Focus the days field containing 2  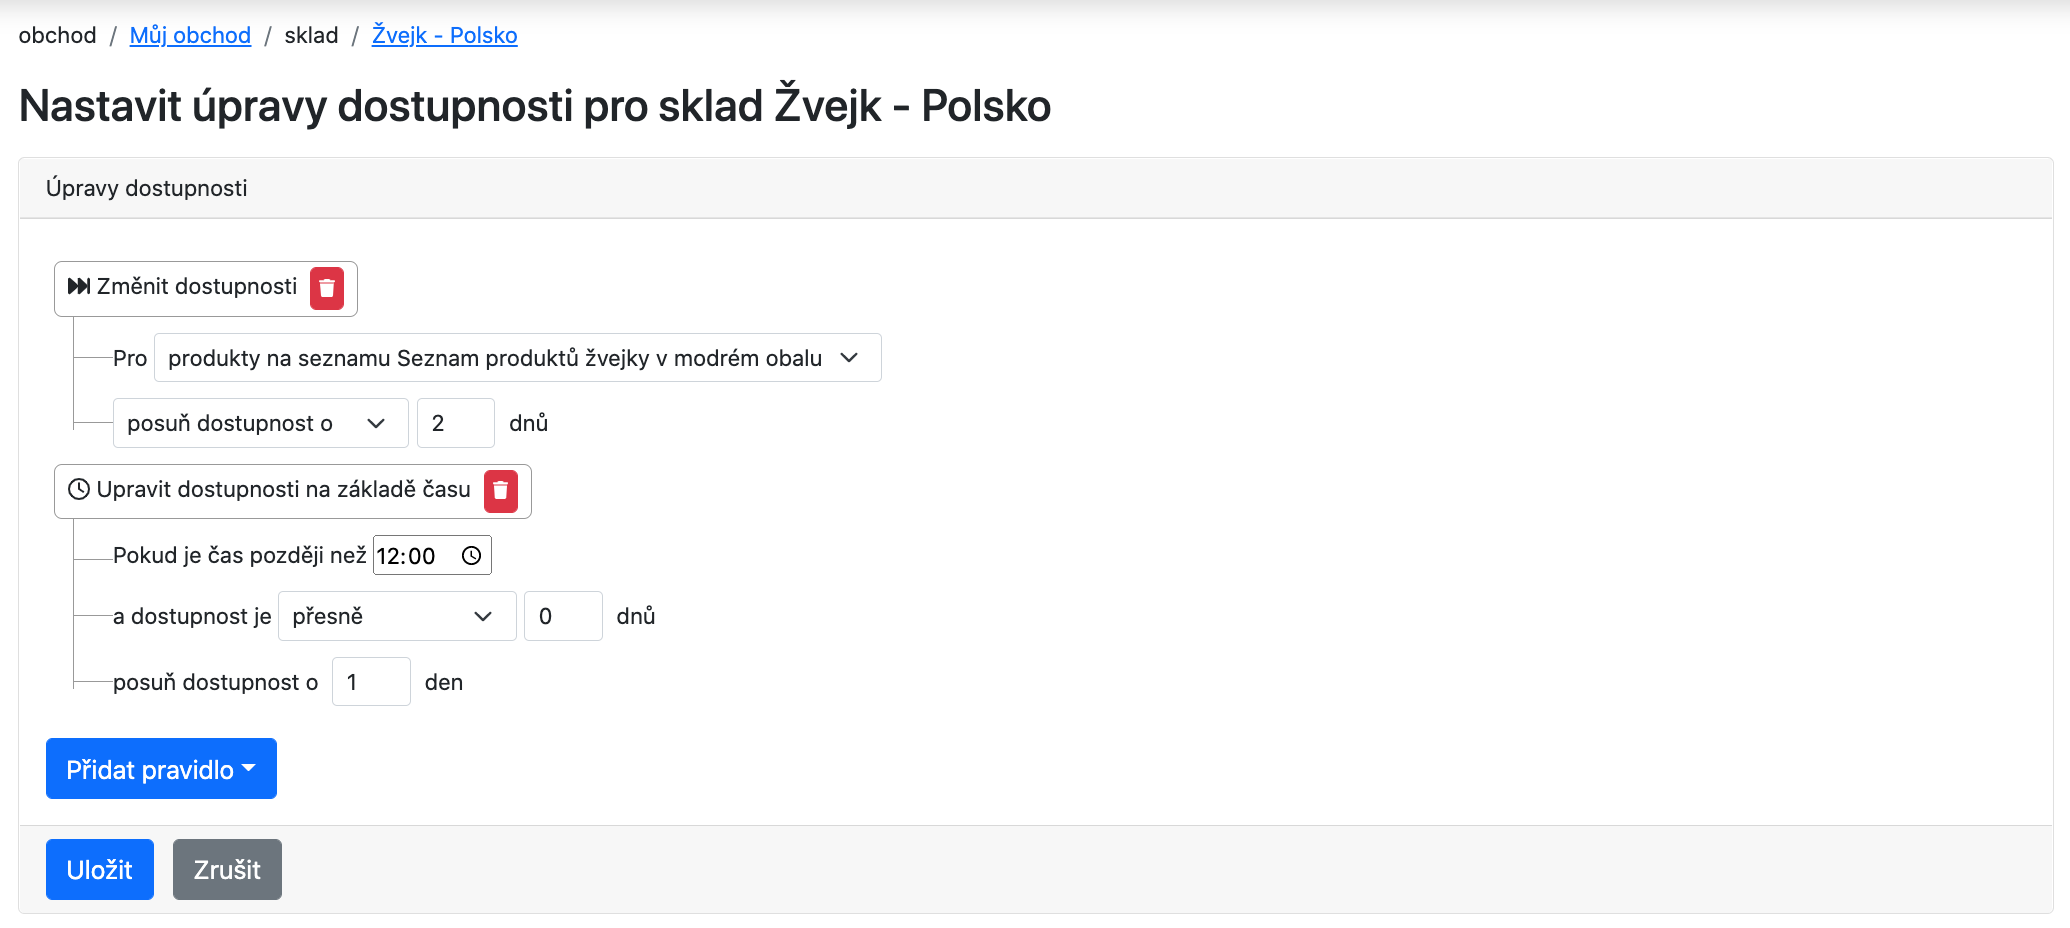456,423
